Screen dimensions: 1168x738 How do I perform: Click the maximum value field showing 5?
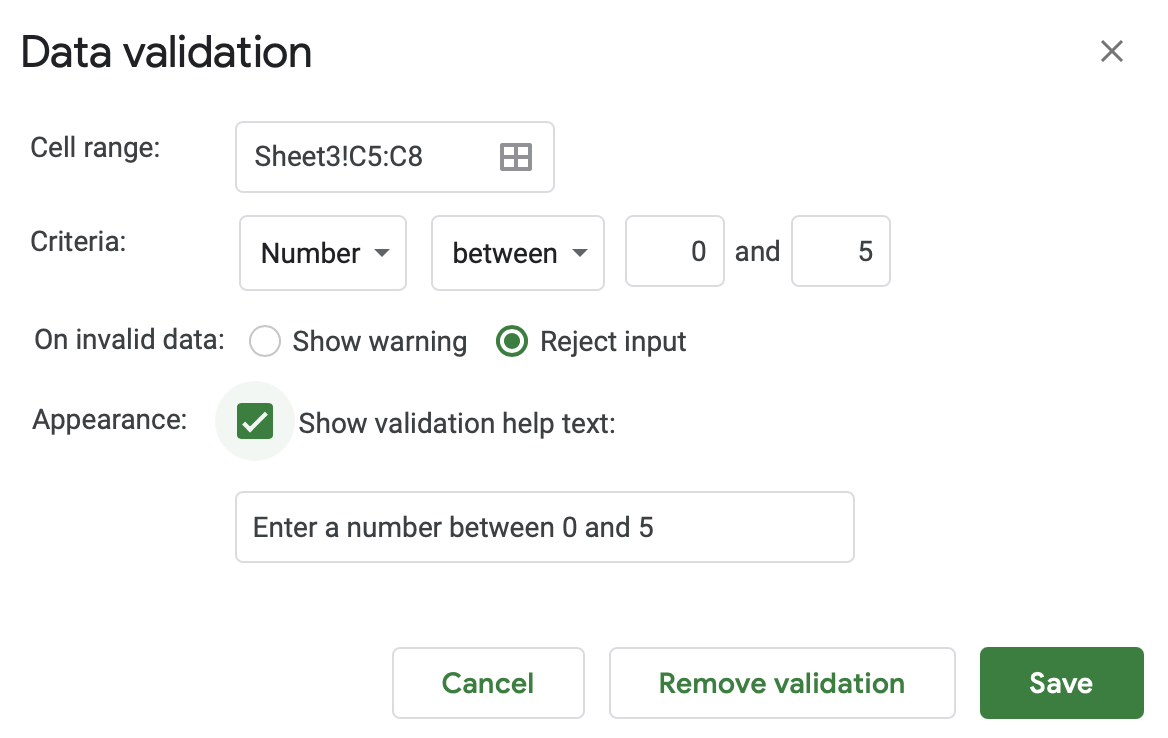(841, 252)
